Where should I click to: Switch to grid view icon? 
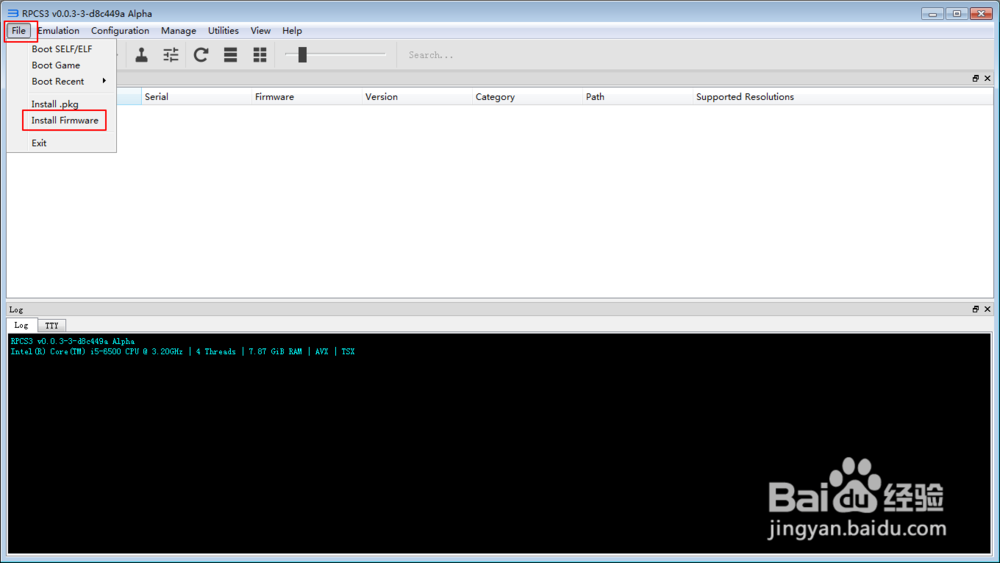point(260,55)
